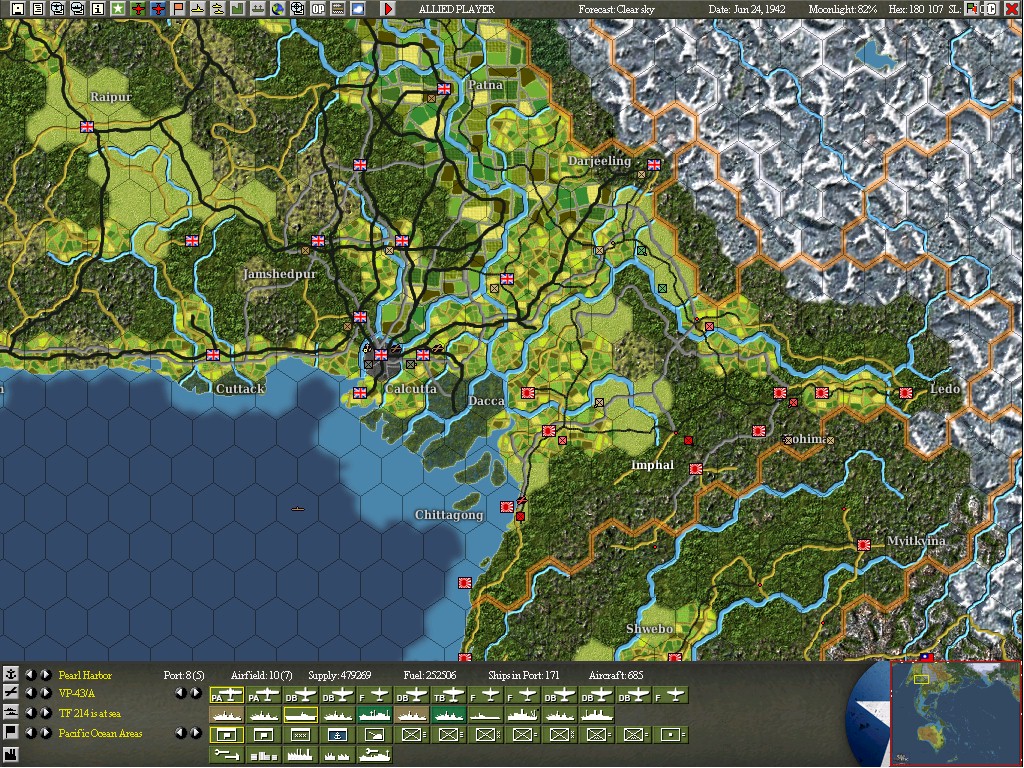The image size is (1024, 768).
Task: Go to next air unit left of VP-43/A
Action: tap(46, 693)
